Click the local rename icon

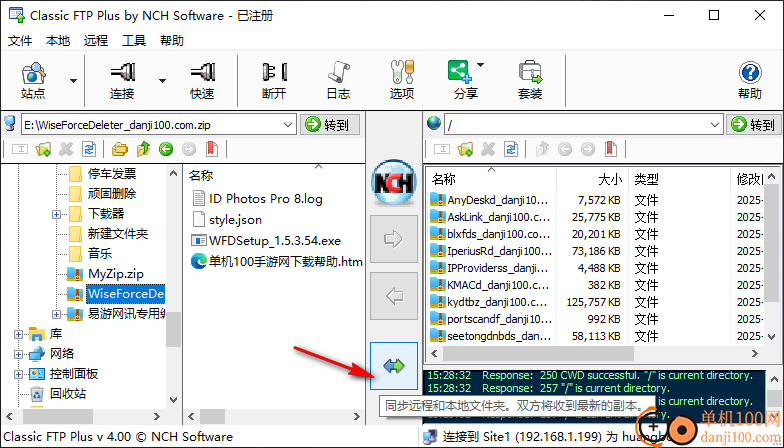[x=20, y=149]
